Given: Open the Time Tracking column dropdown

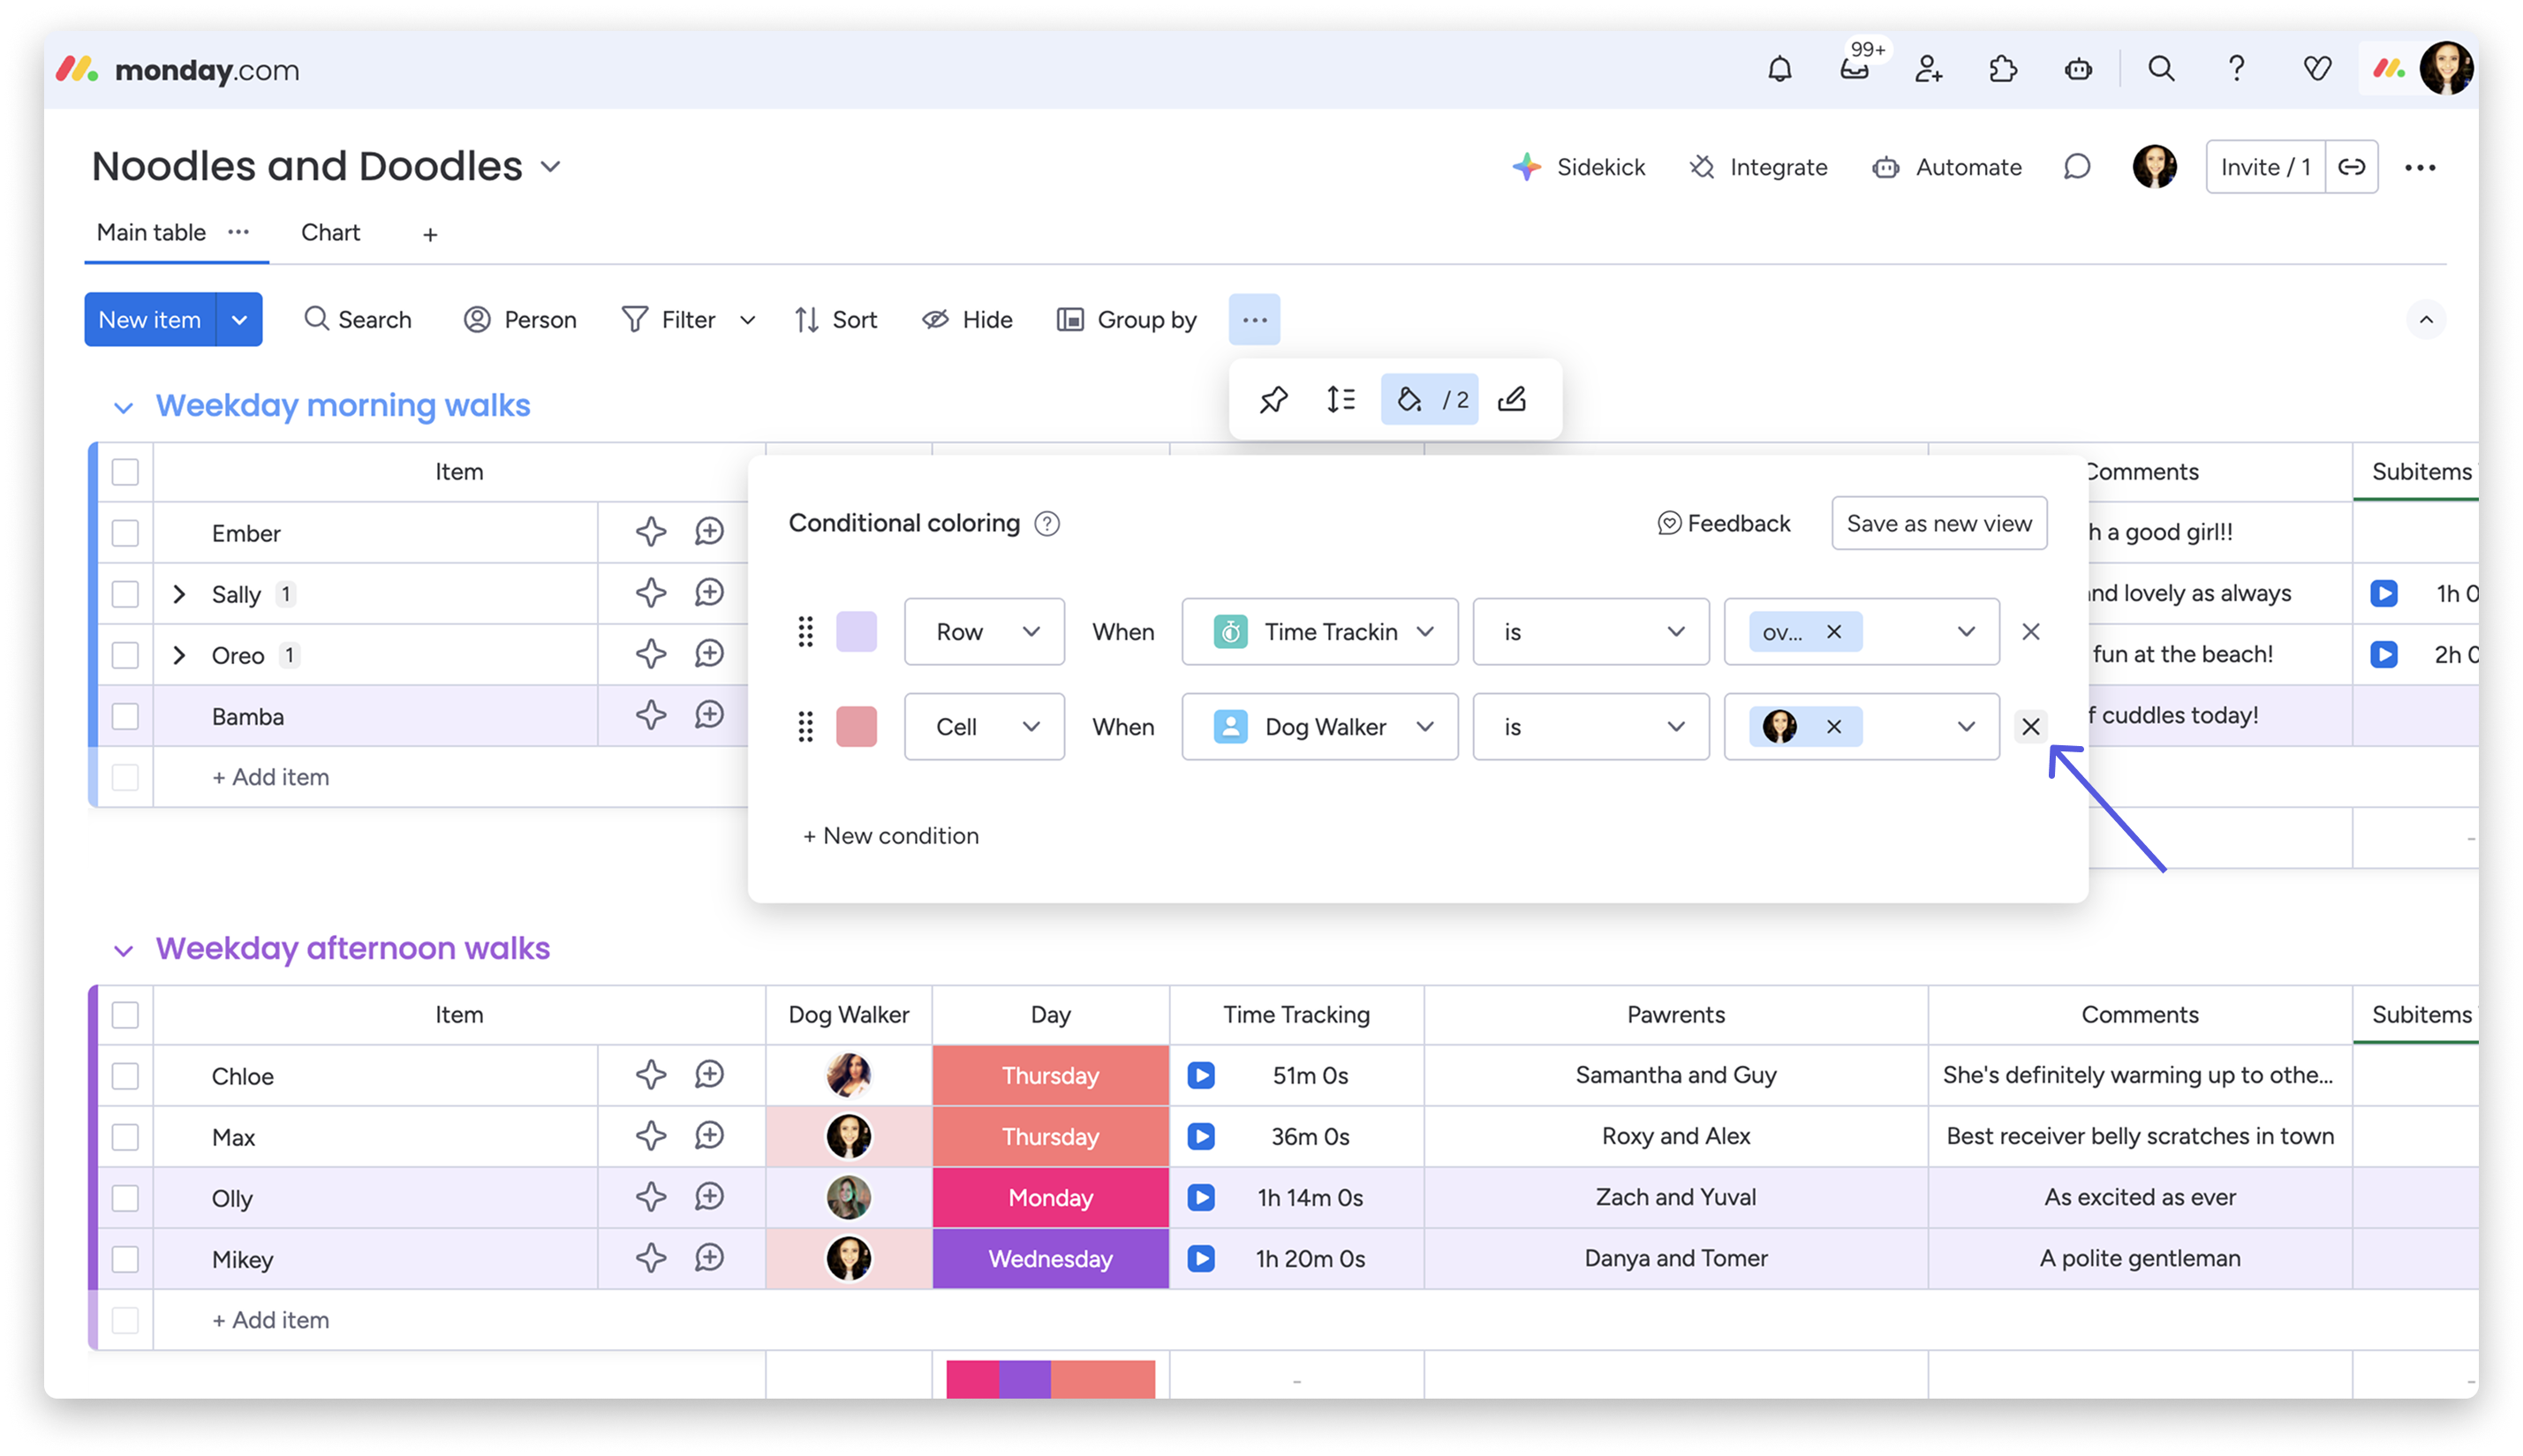Looking at the screenshot, I should [1319, 632].
